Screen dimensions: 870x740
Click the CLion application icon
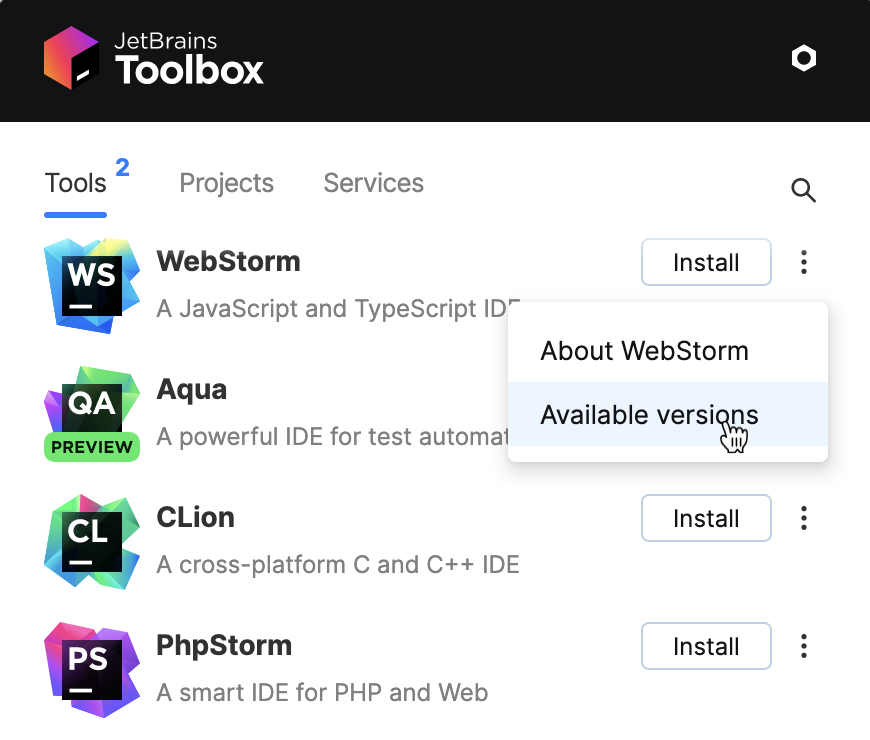[91, 539]
